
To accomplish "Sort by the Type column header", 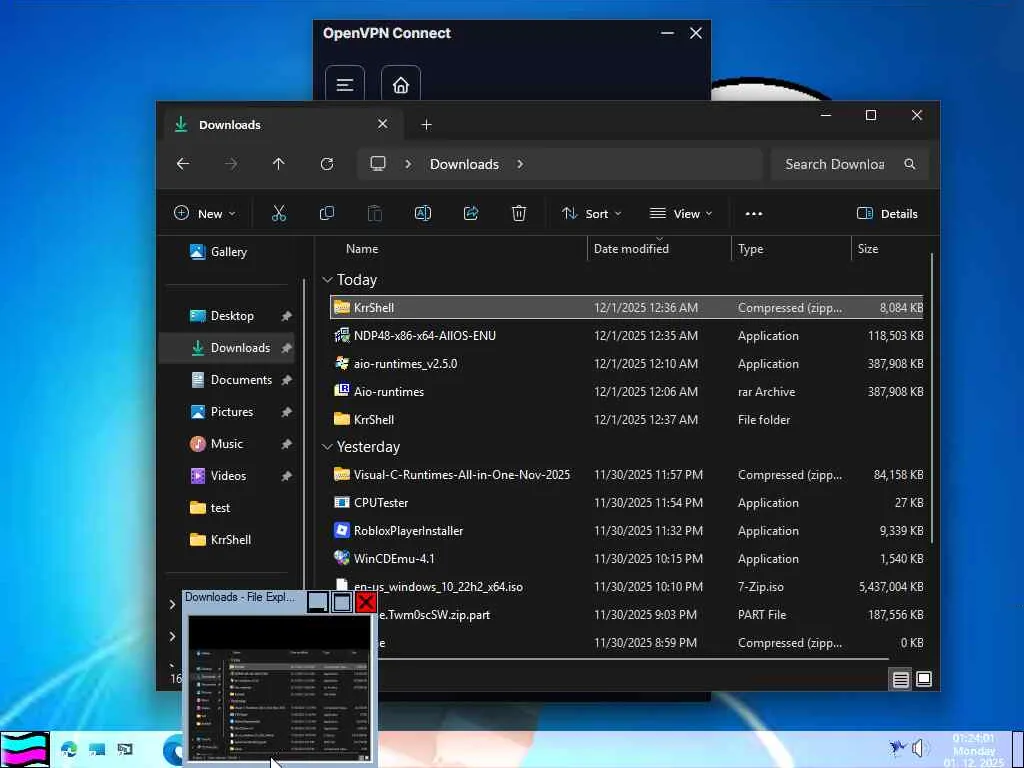I will click(x=750, y=249).
